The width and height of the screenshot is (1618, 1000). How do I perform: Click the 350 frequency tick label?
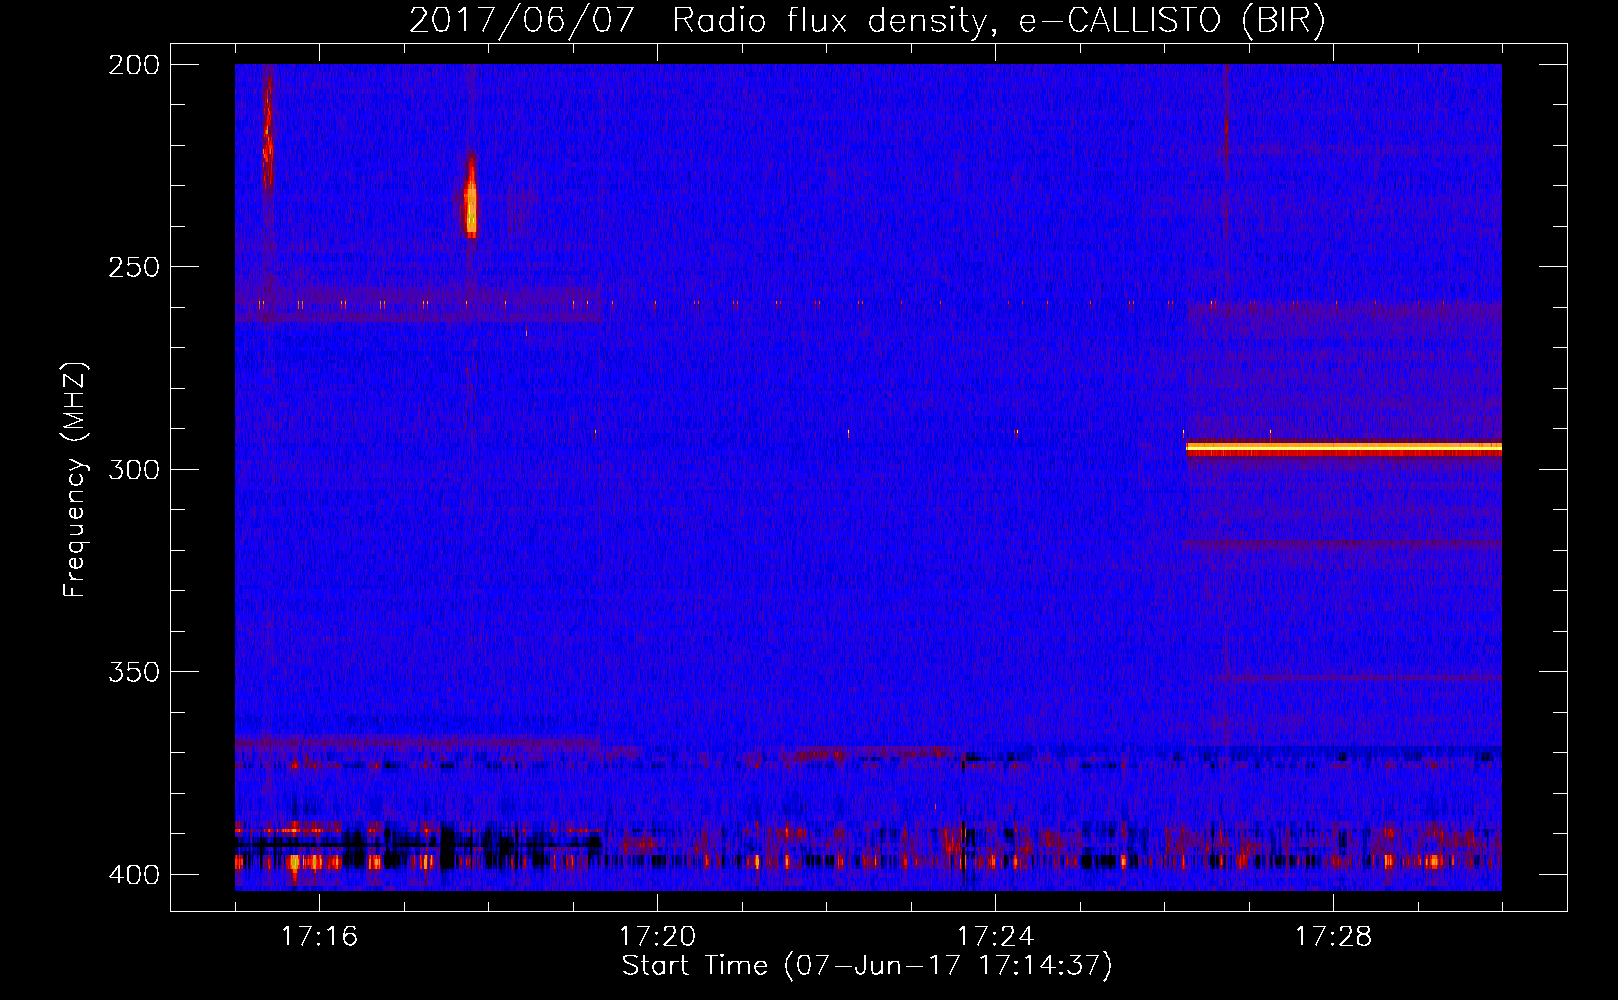tap(134, 672)
